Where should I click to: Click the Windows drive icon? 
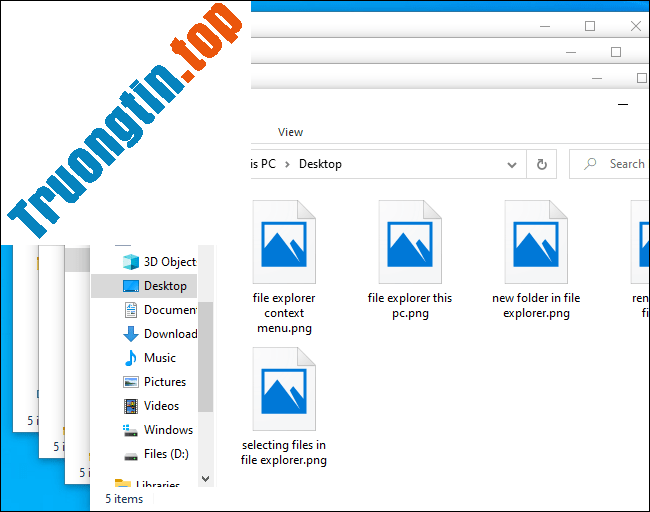pyautogui.click(x=130, y=430)
